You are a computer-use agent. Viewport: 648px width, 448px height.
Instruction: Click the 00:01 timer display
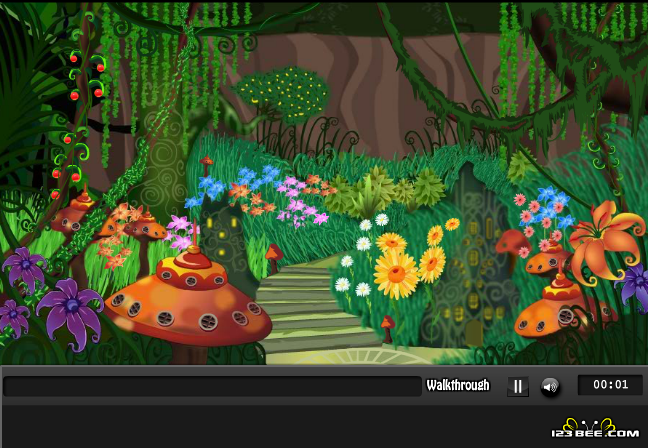click(610, 385)
